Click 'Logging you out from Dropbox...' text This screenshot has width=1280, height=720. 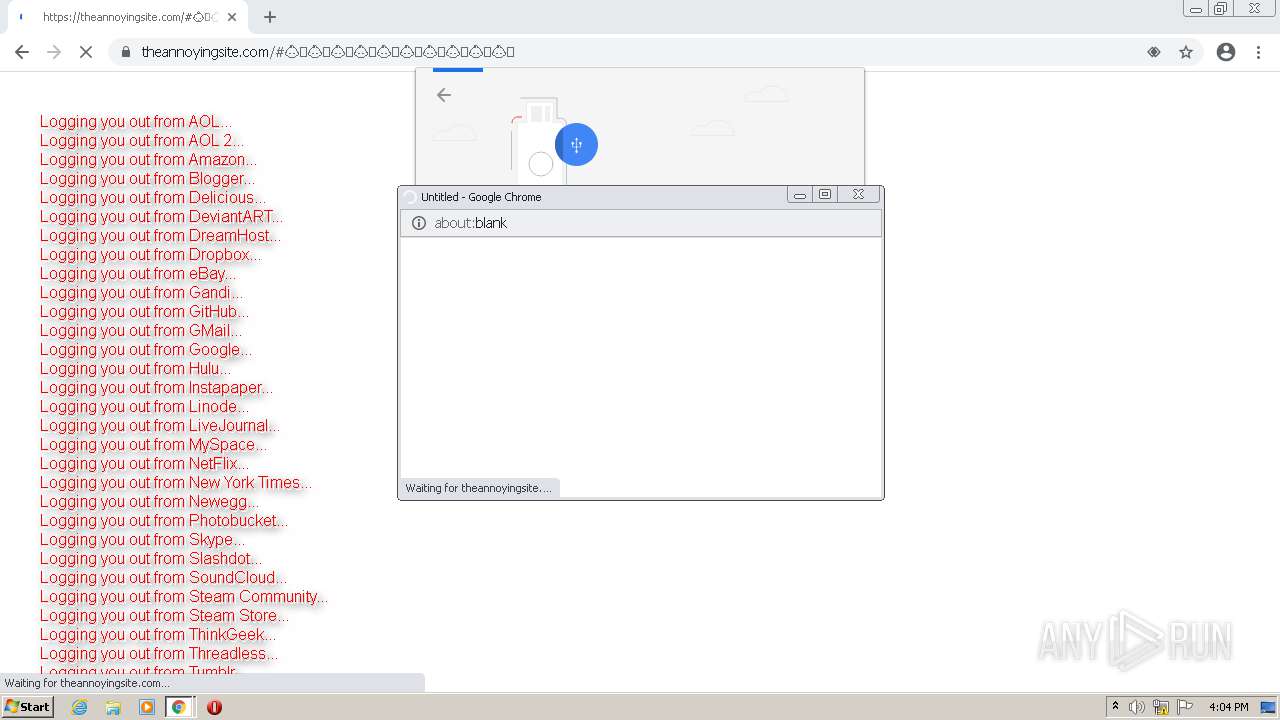[x=151, y=255]
